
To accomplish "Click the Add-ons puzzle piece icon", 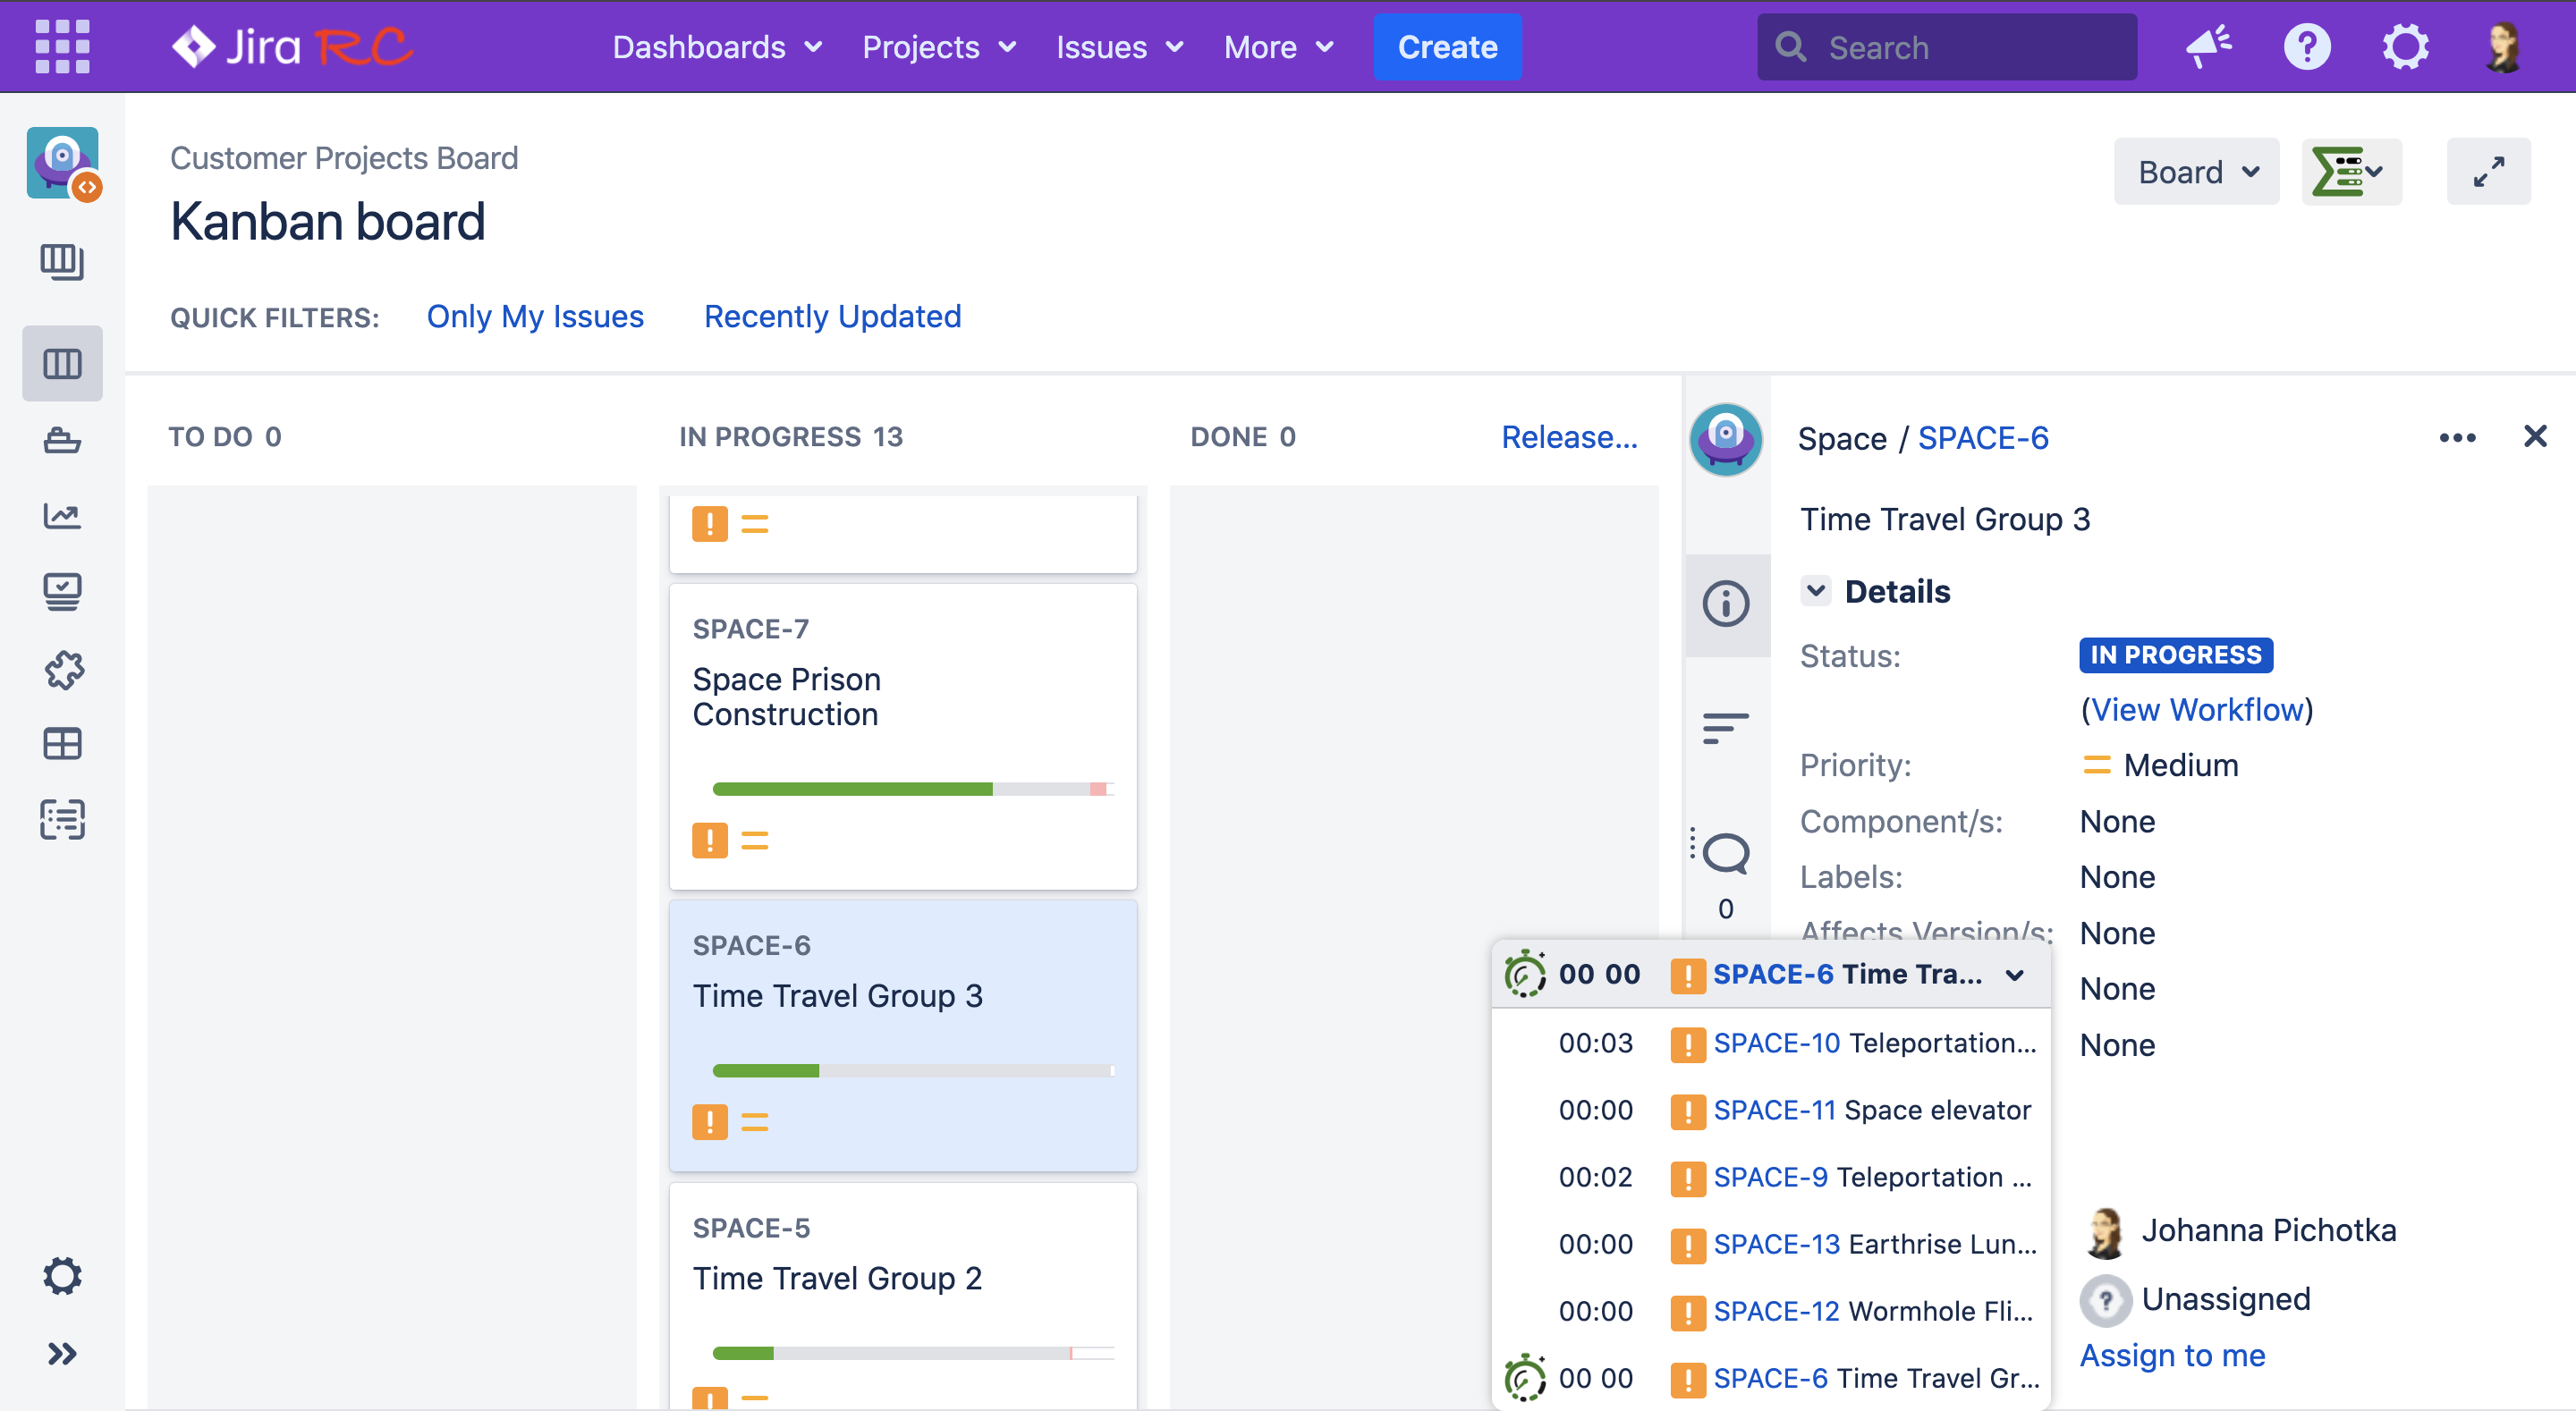I will point(62,669).
